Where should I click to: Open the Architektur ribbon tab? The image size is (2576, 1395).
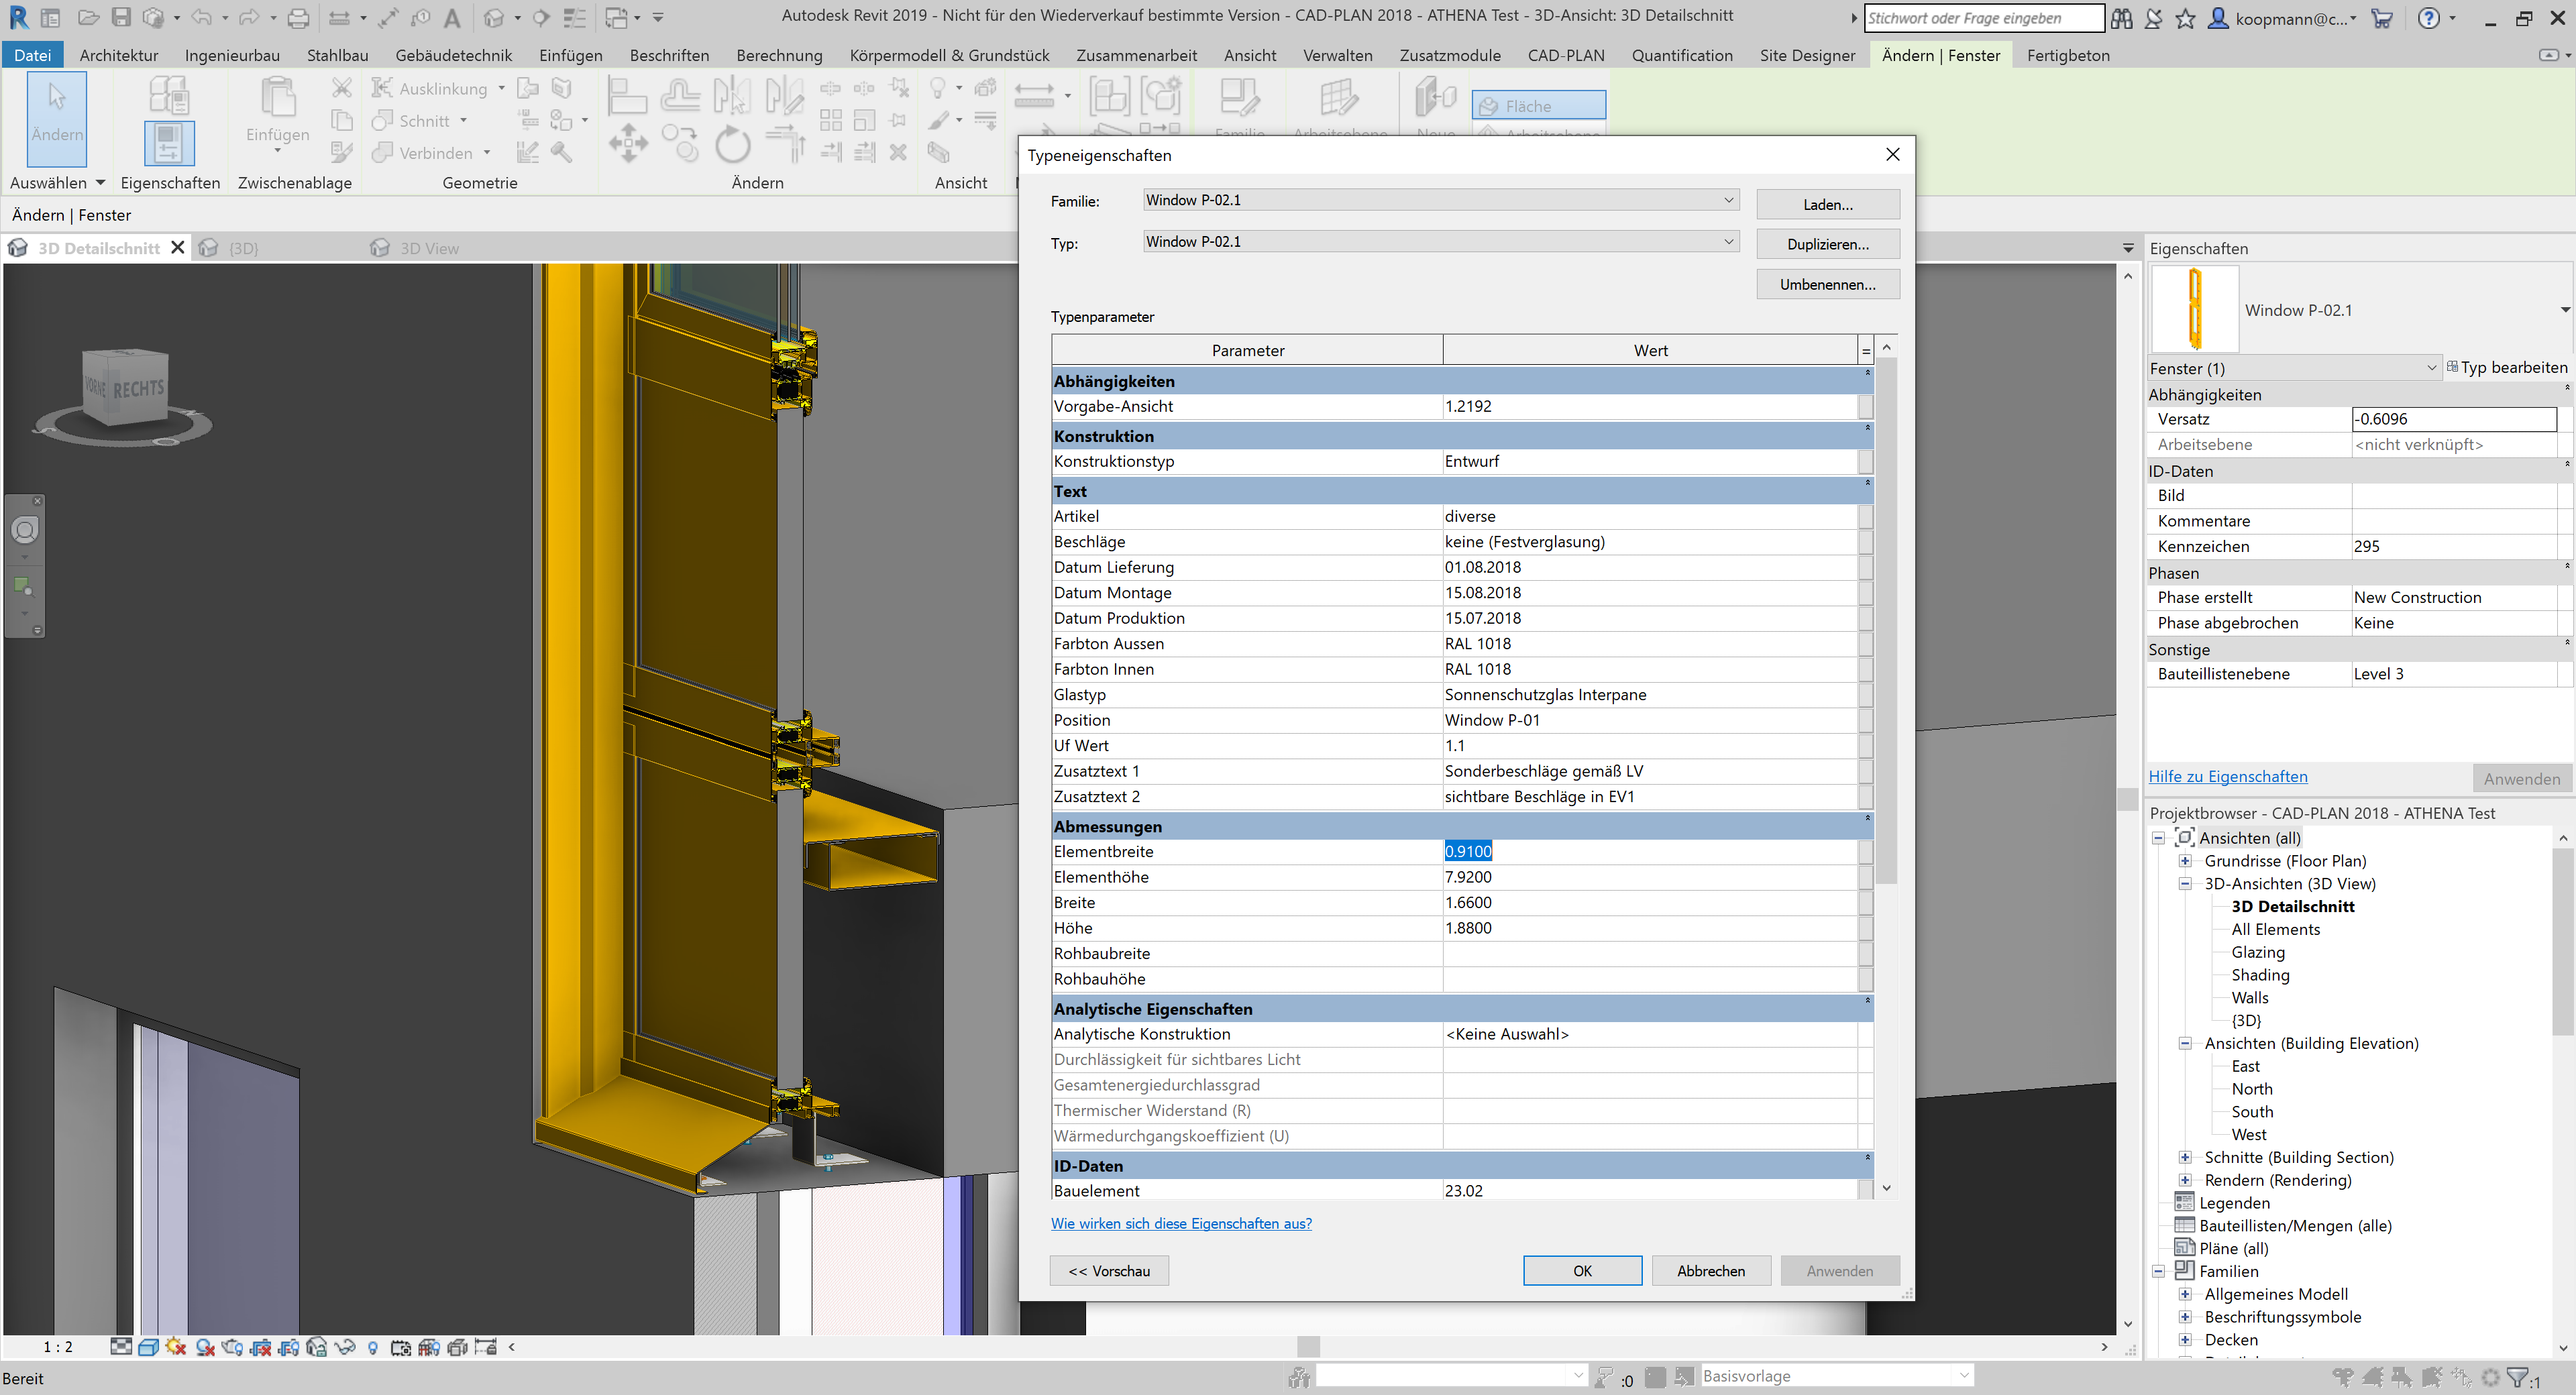(x=118, y=55)
